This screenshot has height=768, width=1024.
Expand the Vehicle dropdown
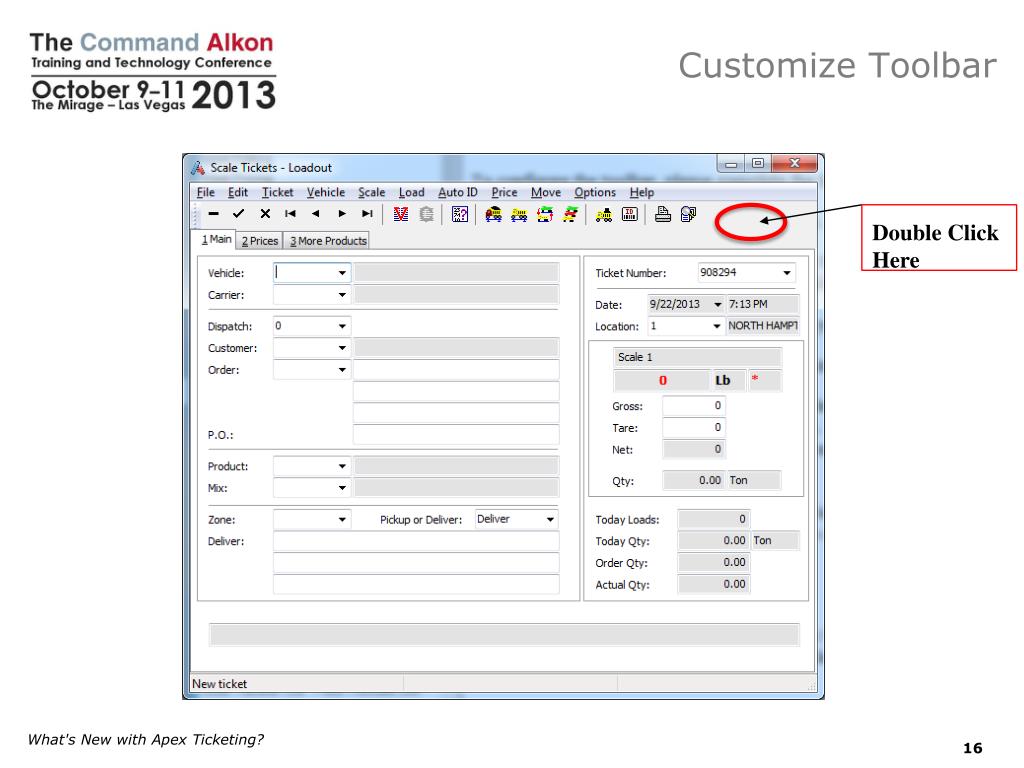(342, 273)
